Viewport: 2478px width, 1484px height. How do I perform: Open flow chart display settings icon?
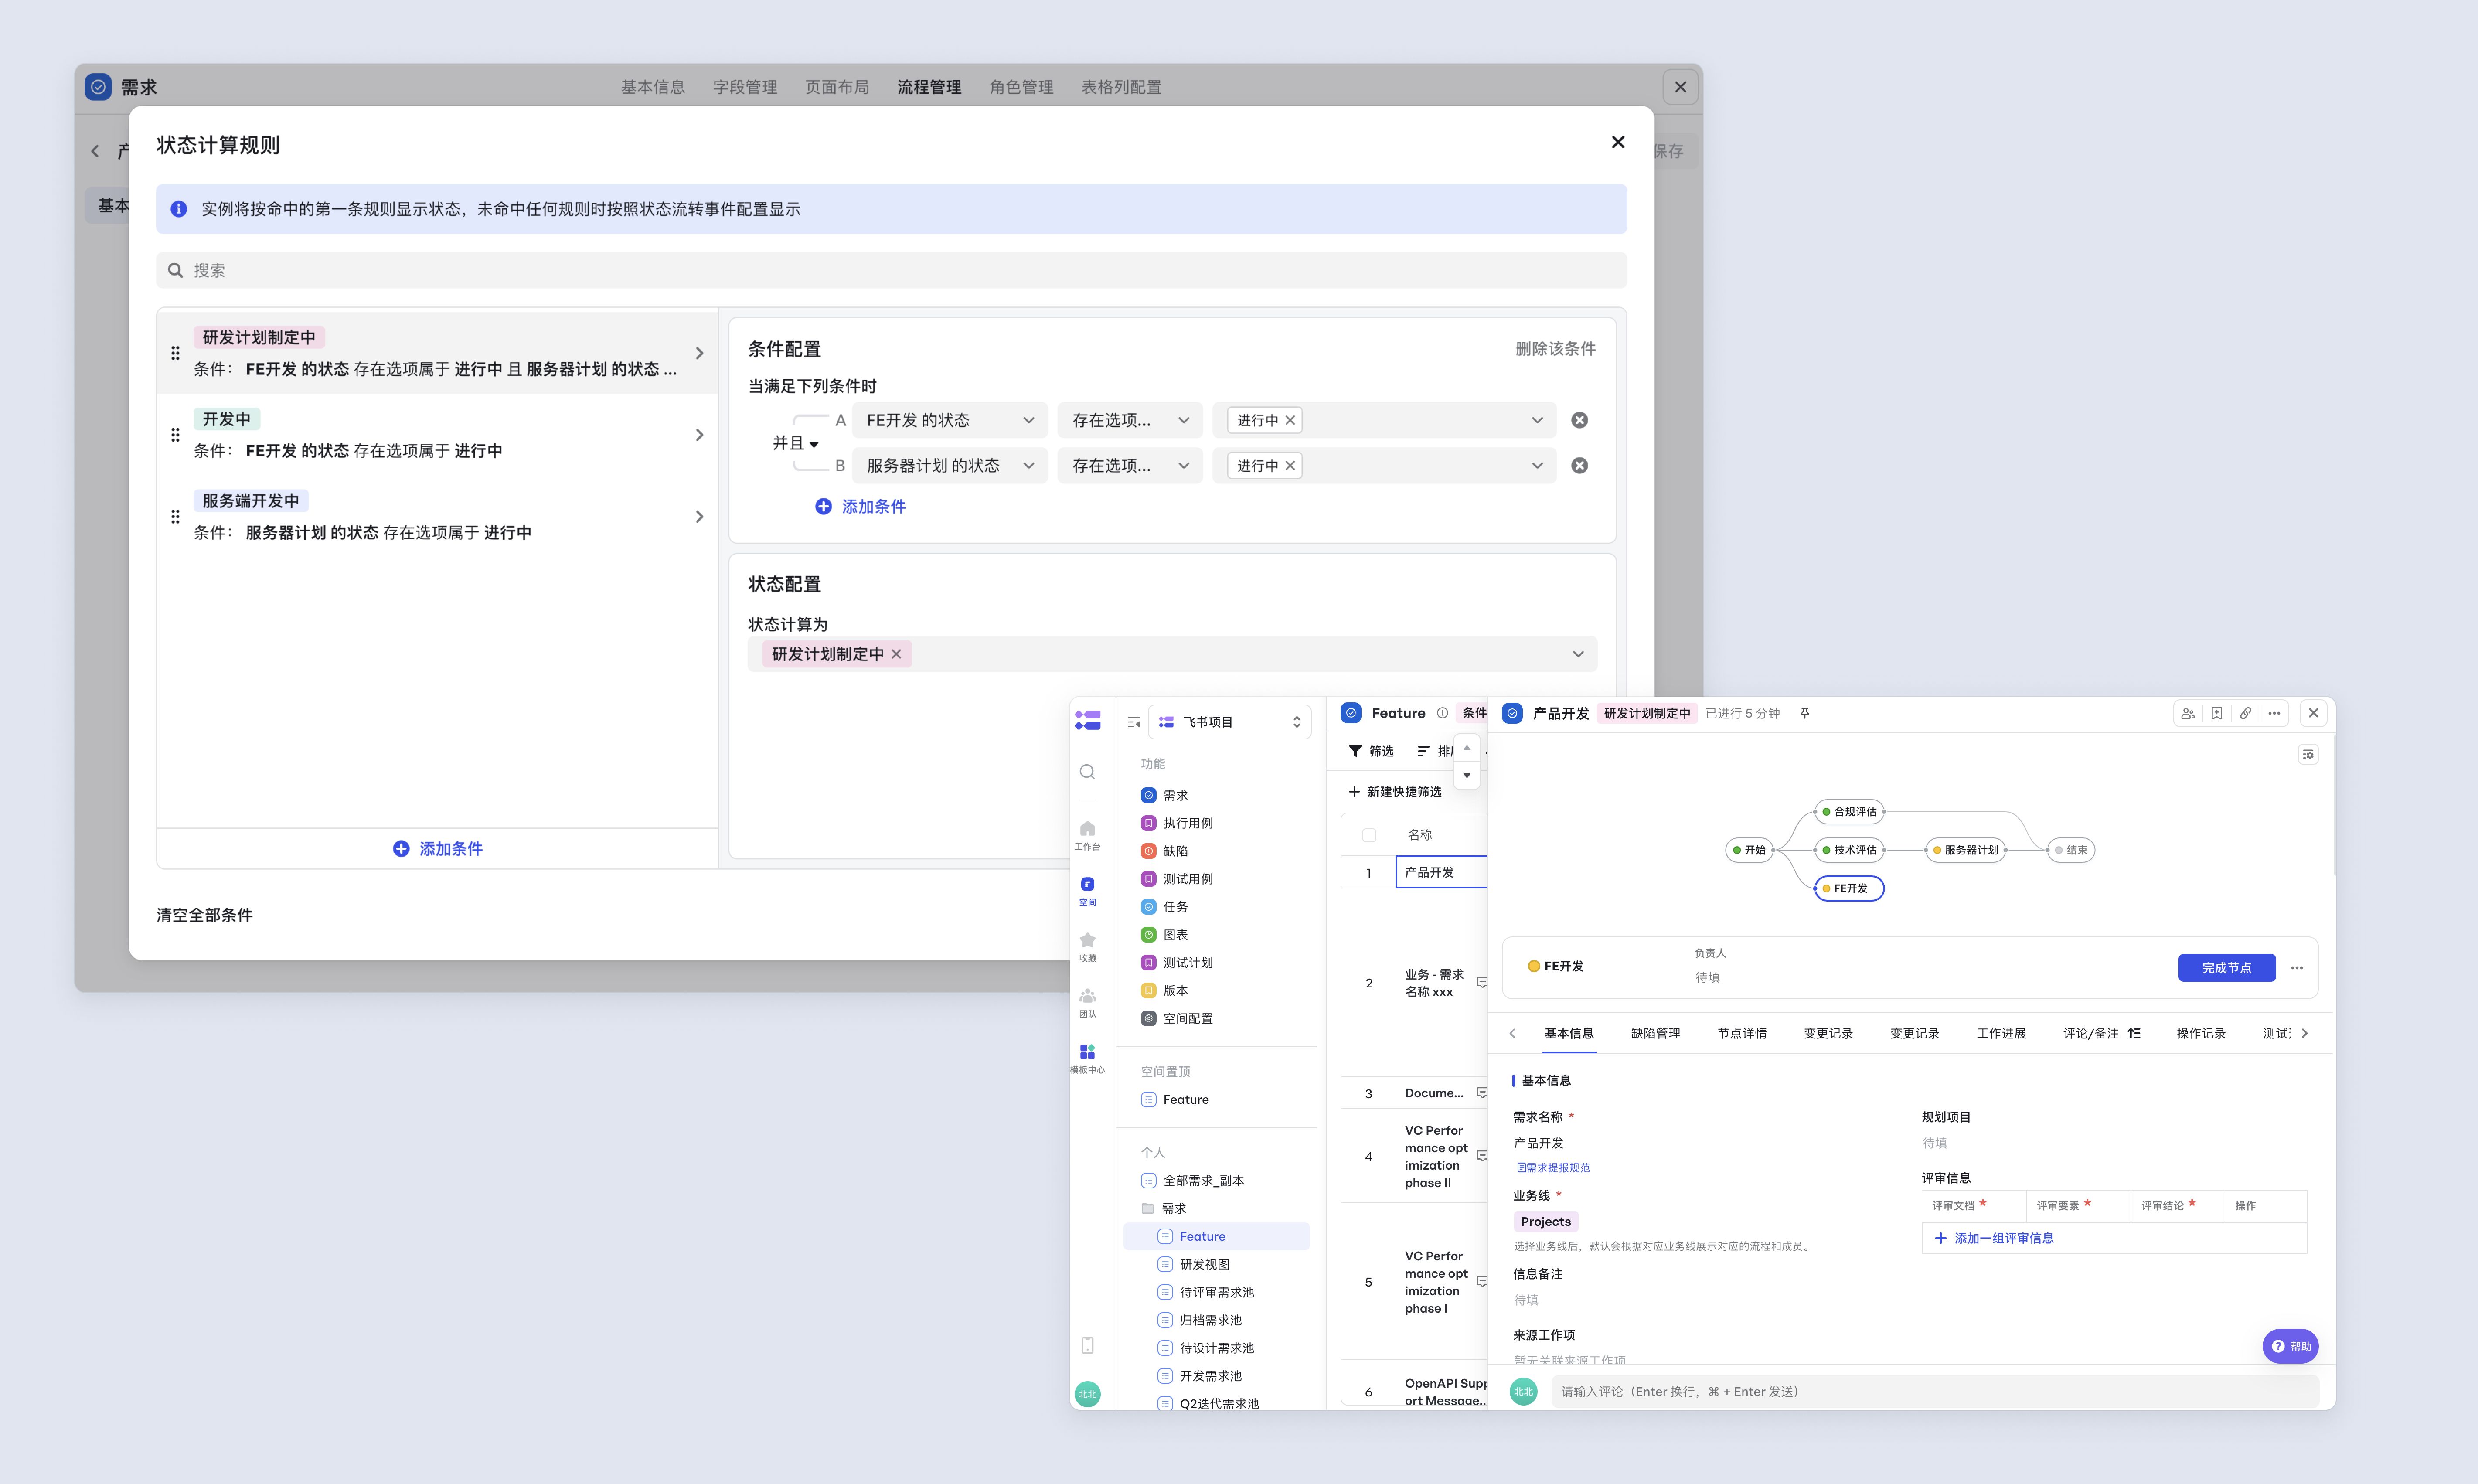[2307, 754]
